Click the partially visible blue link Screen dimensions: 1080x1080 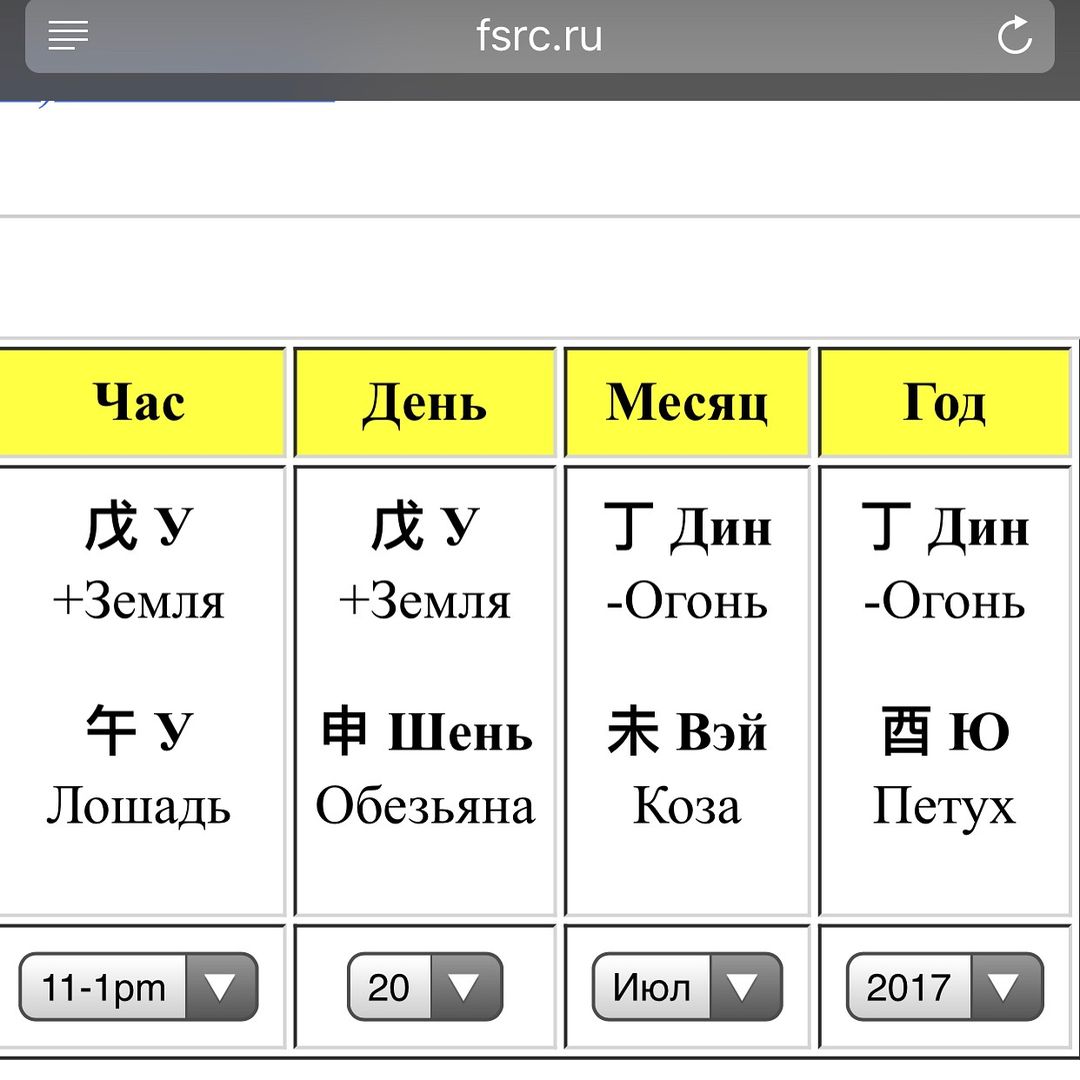coord(167,103)
